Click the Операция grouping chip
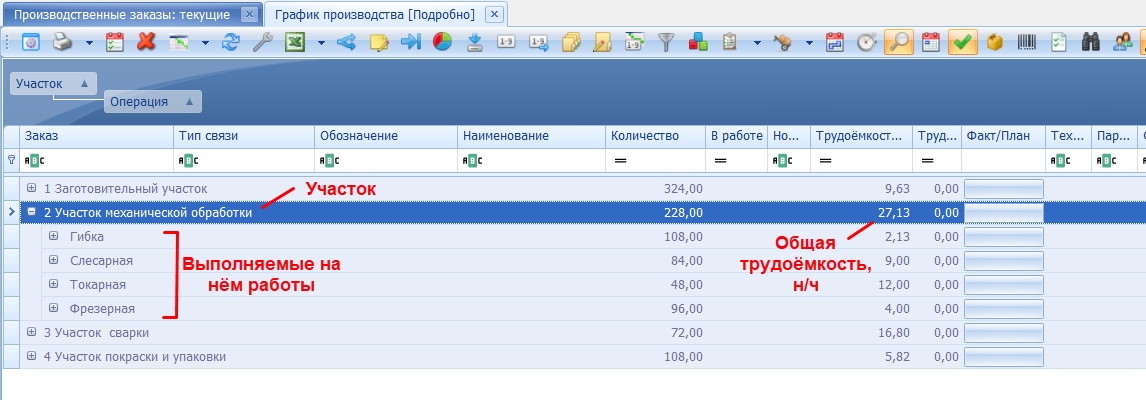The width and height of the screenshot is (1146, 400). pyautogui.click(x=153, y=102)
